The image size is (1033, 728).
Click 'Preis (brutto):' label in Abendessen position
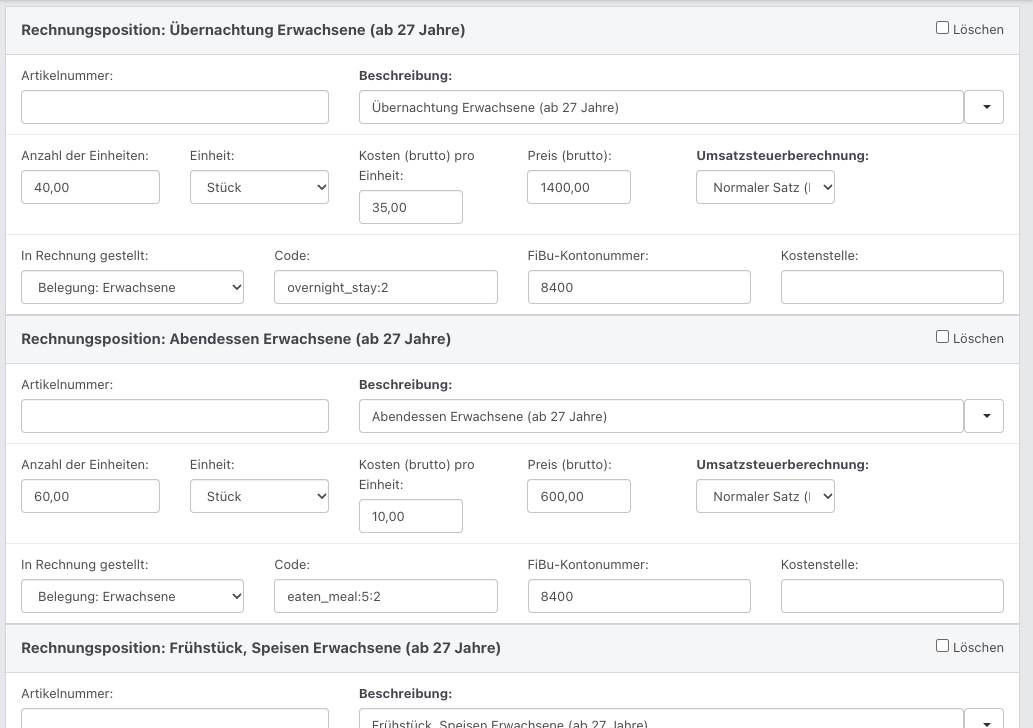[569, 464]
